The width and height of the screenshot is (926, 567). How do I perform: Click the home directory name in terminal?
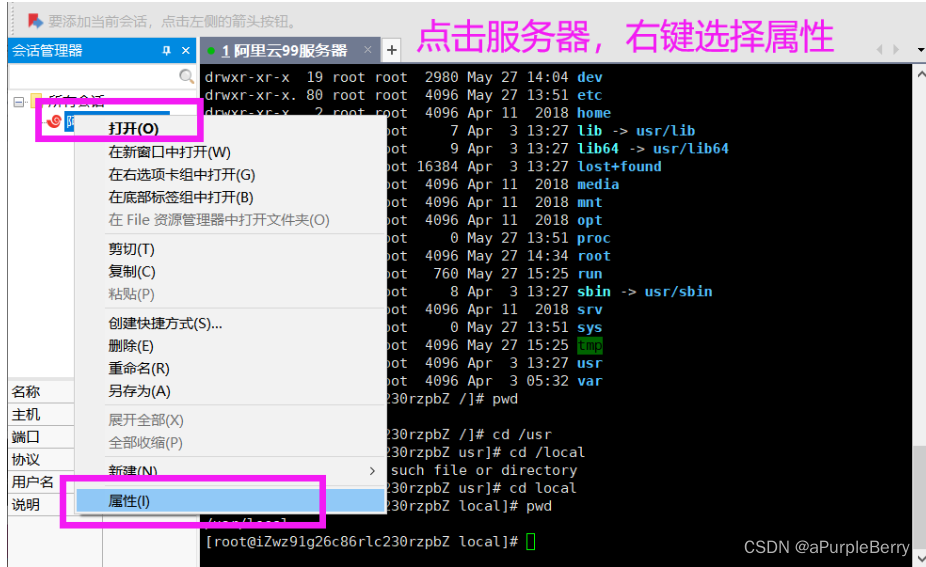594,113
